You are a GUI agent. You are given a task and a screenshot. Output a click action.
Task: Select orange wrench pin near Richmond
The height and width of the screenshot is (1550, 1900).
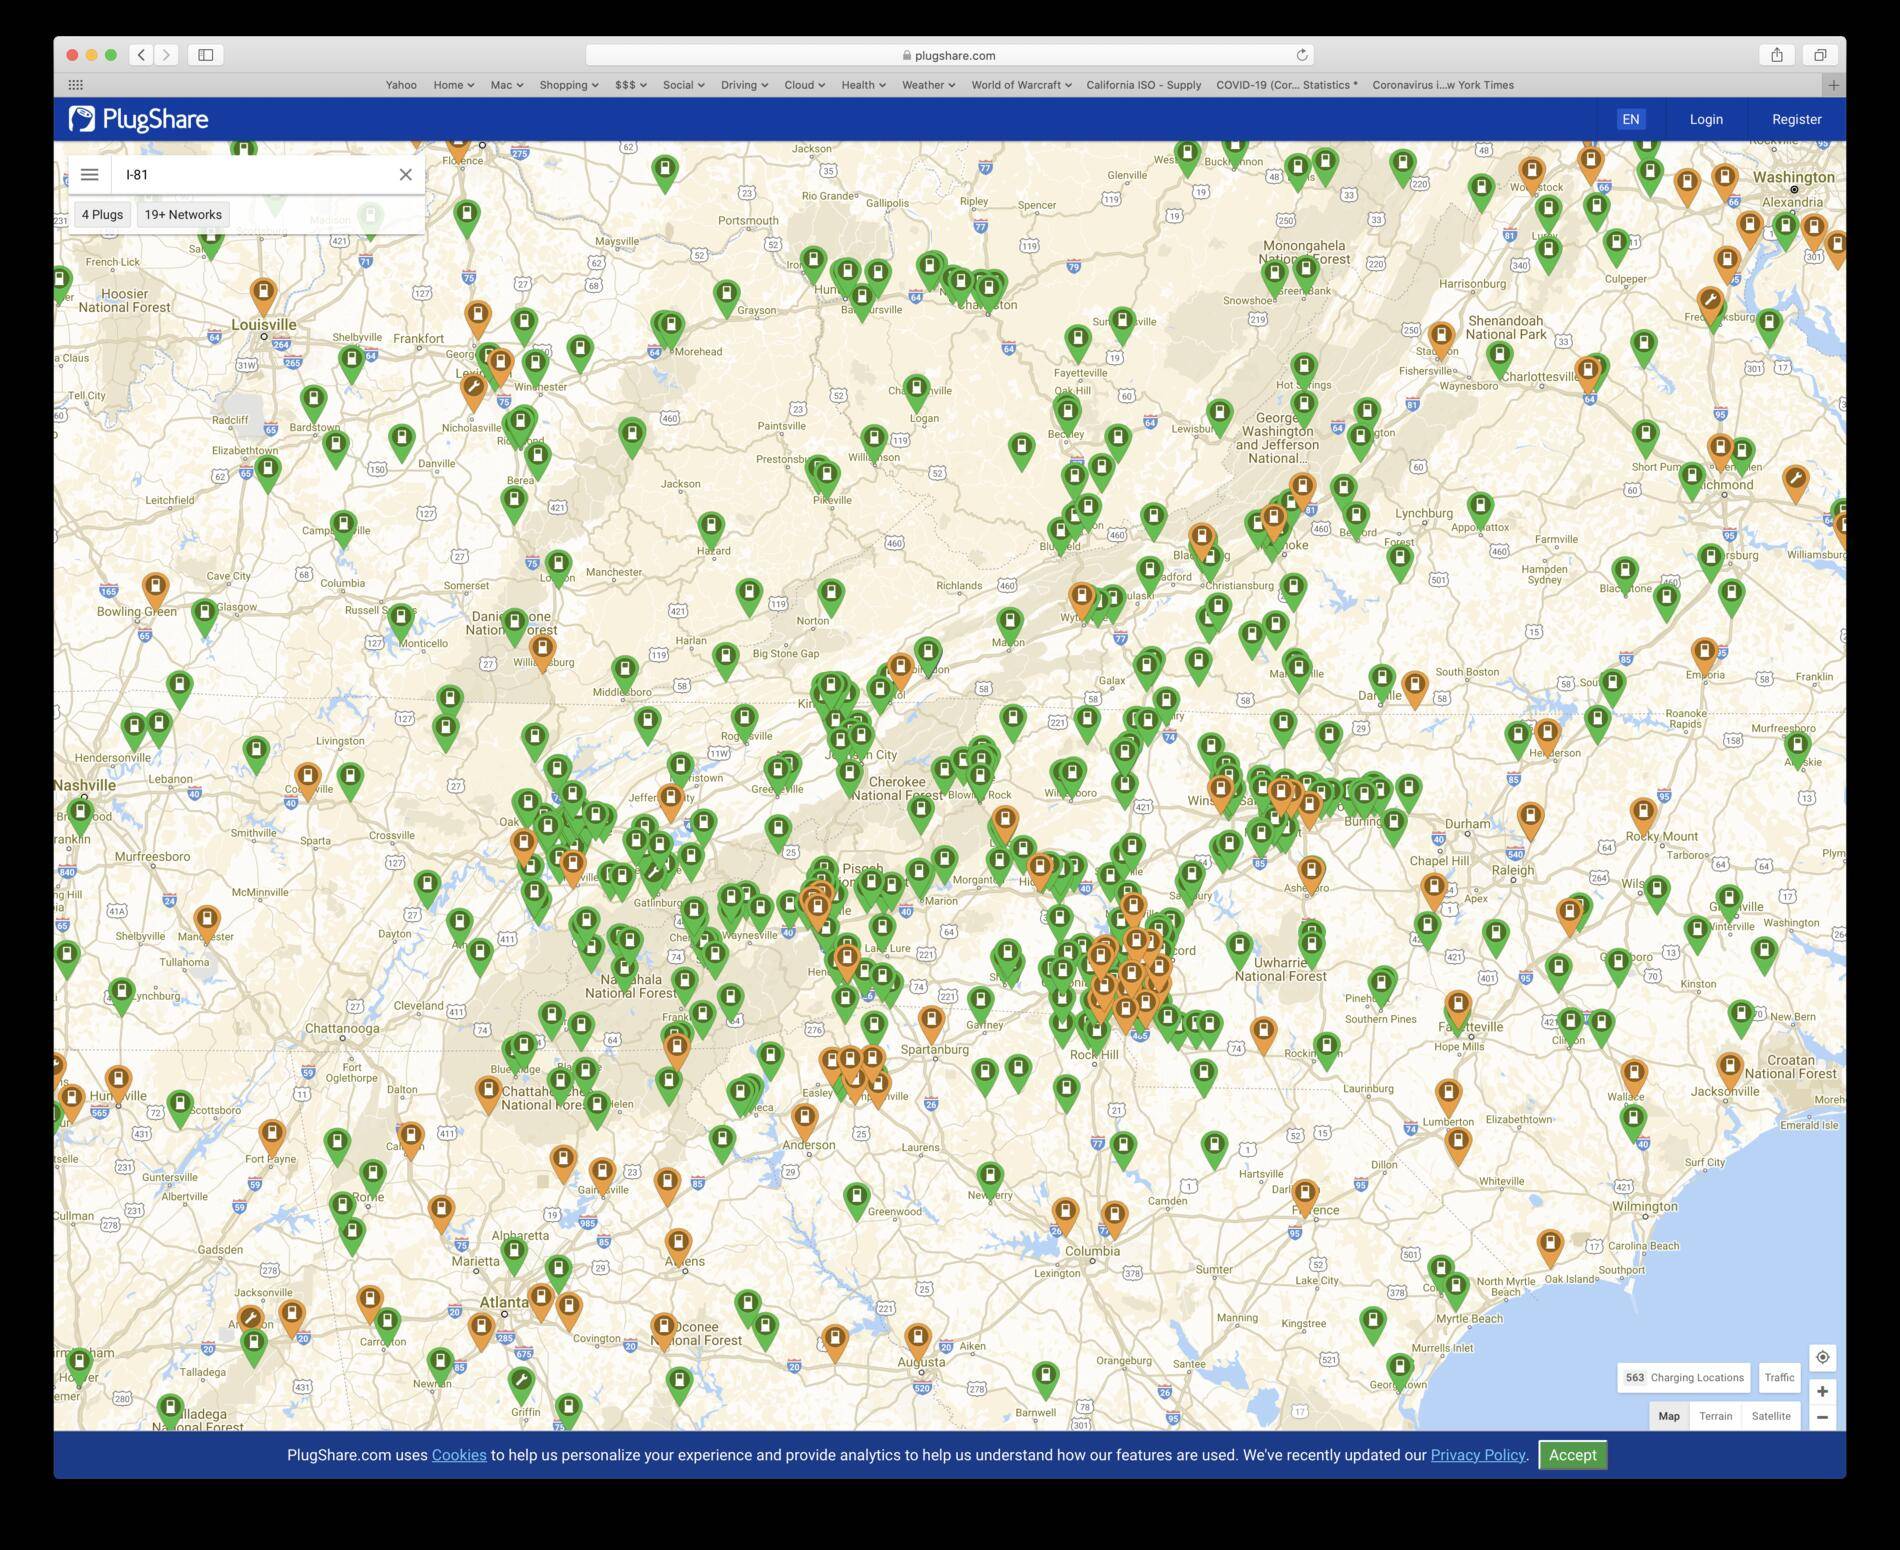coord(1796,480)
